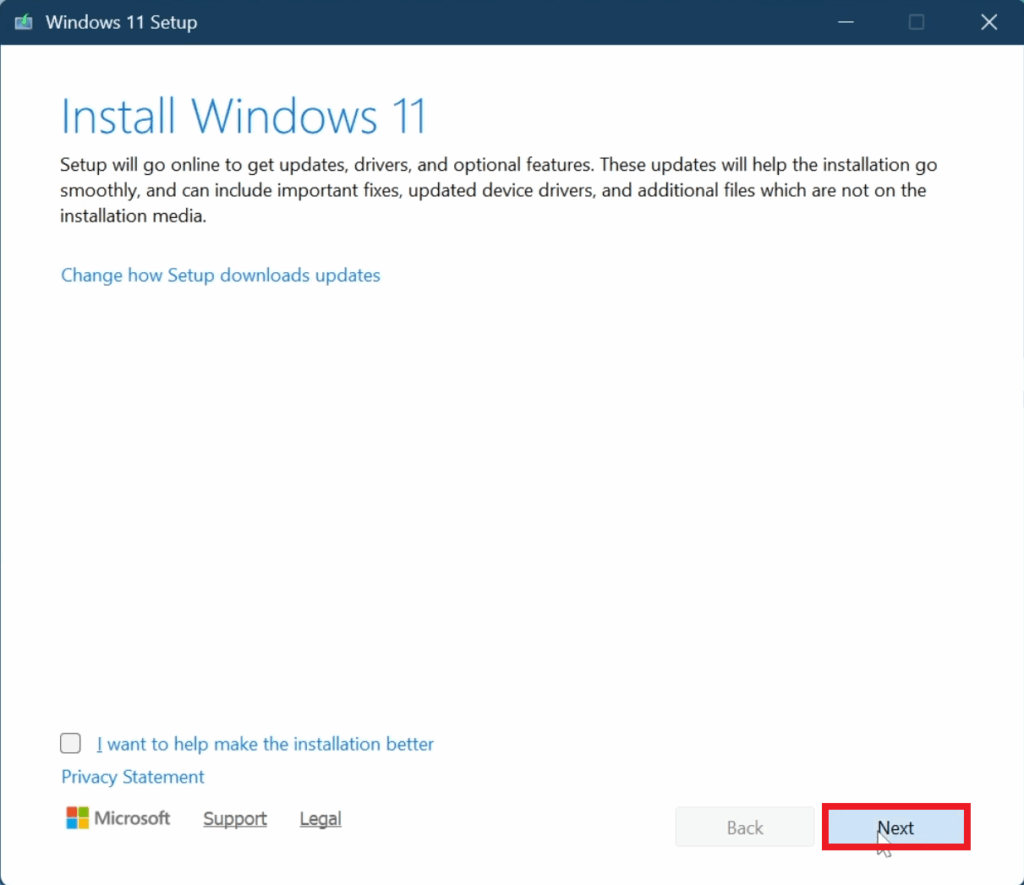
Task: Click the Microsoft wordmark text
Action: click(132, 818)
